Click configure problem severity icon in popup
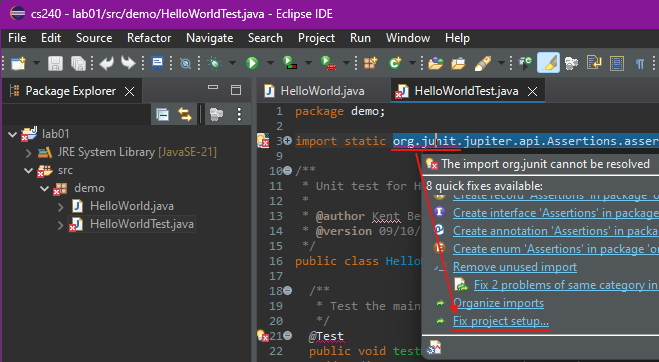Viewport: 659px width, 362px height. (x=433, y=348)
